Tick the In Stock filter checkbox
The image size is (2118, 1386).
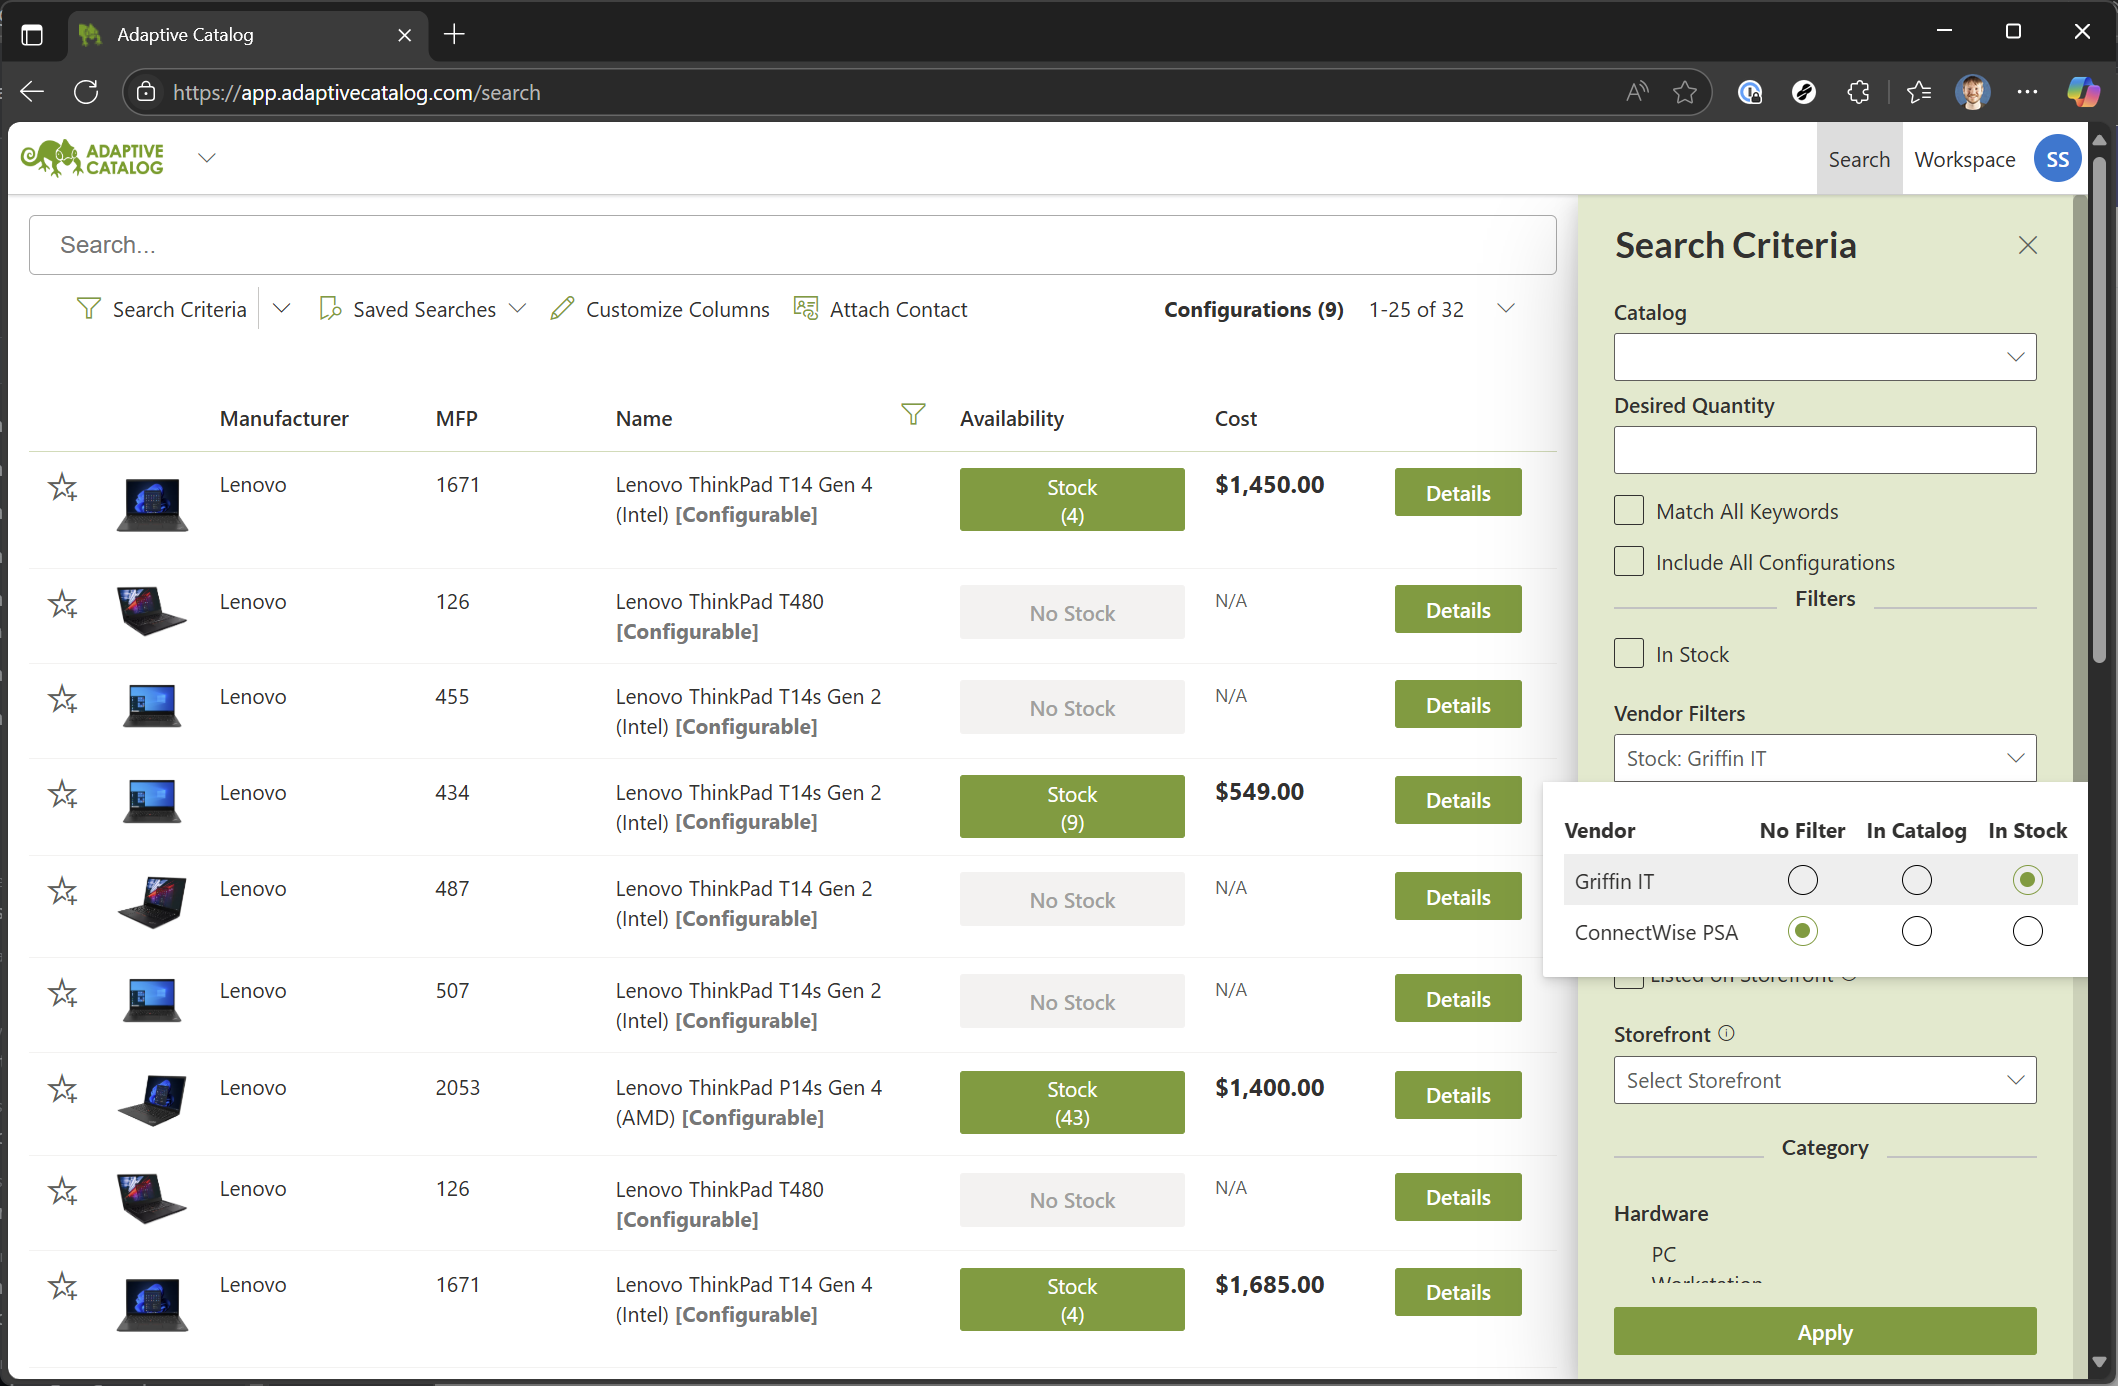(1629, 654)
